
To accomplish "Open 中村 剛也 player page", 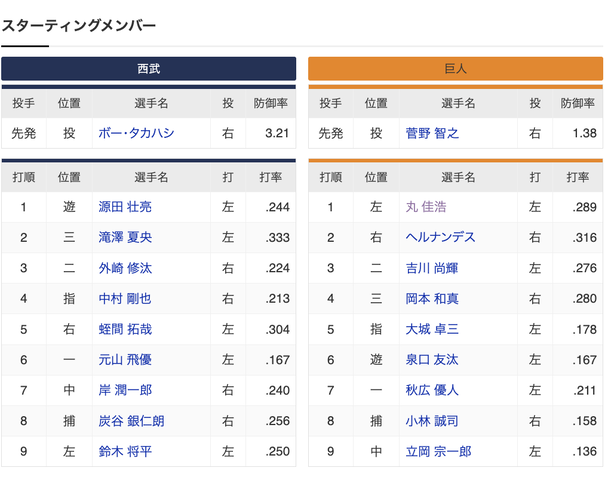I will (125, 299).
